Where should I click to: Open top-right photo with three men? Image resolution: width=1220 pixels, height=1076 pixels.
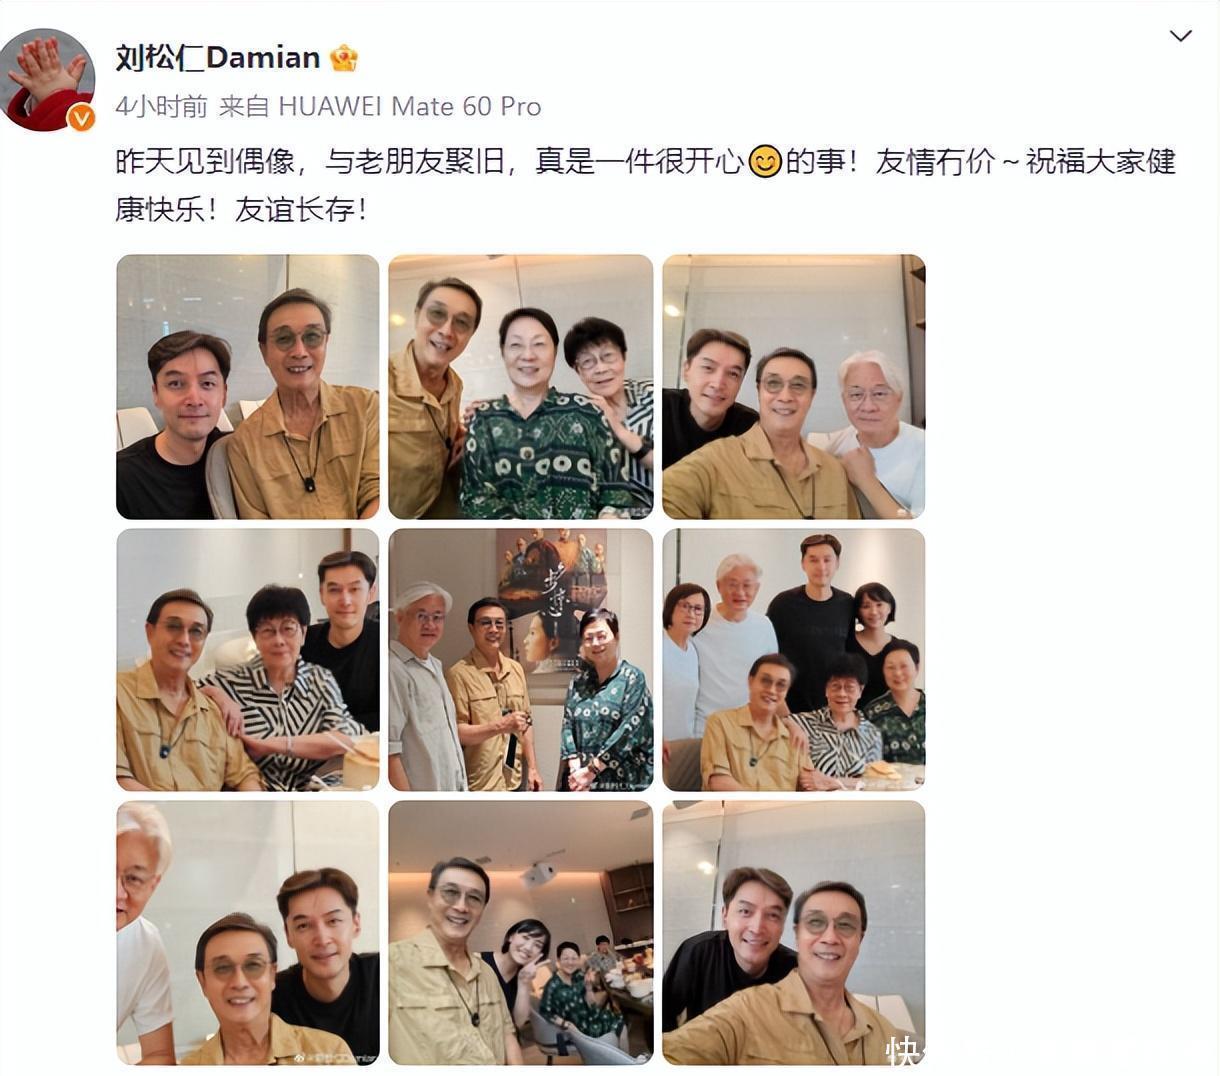coord(794,387)
